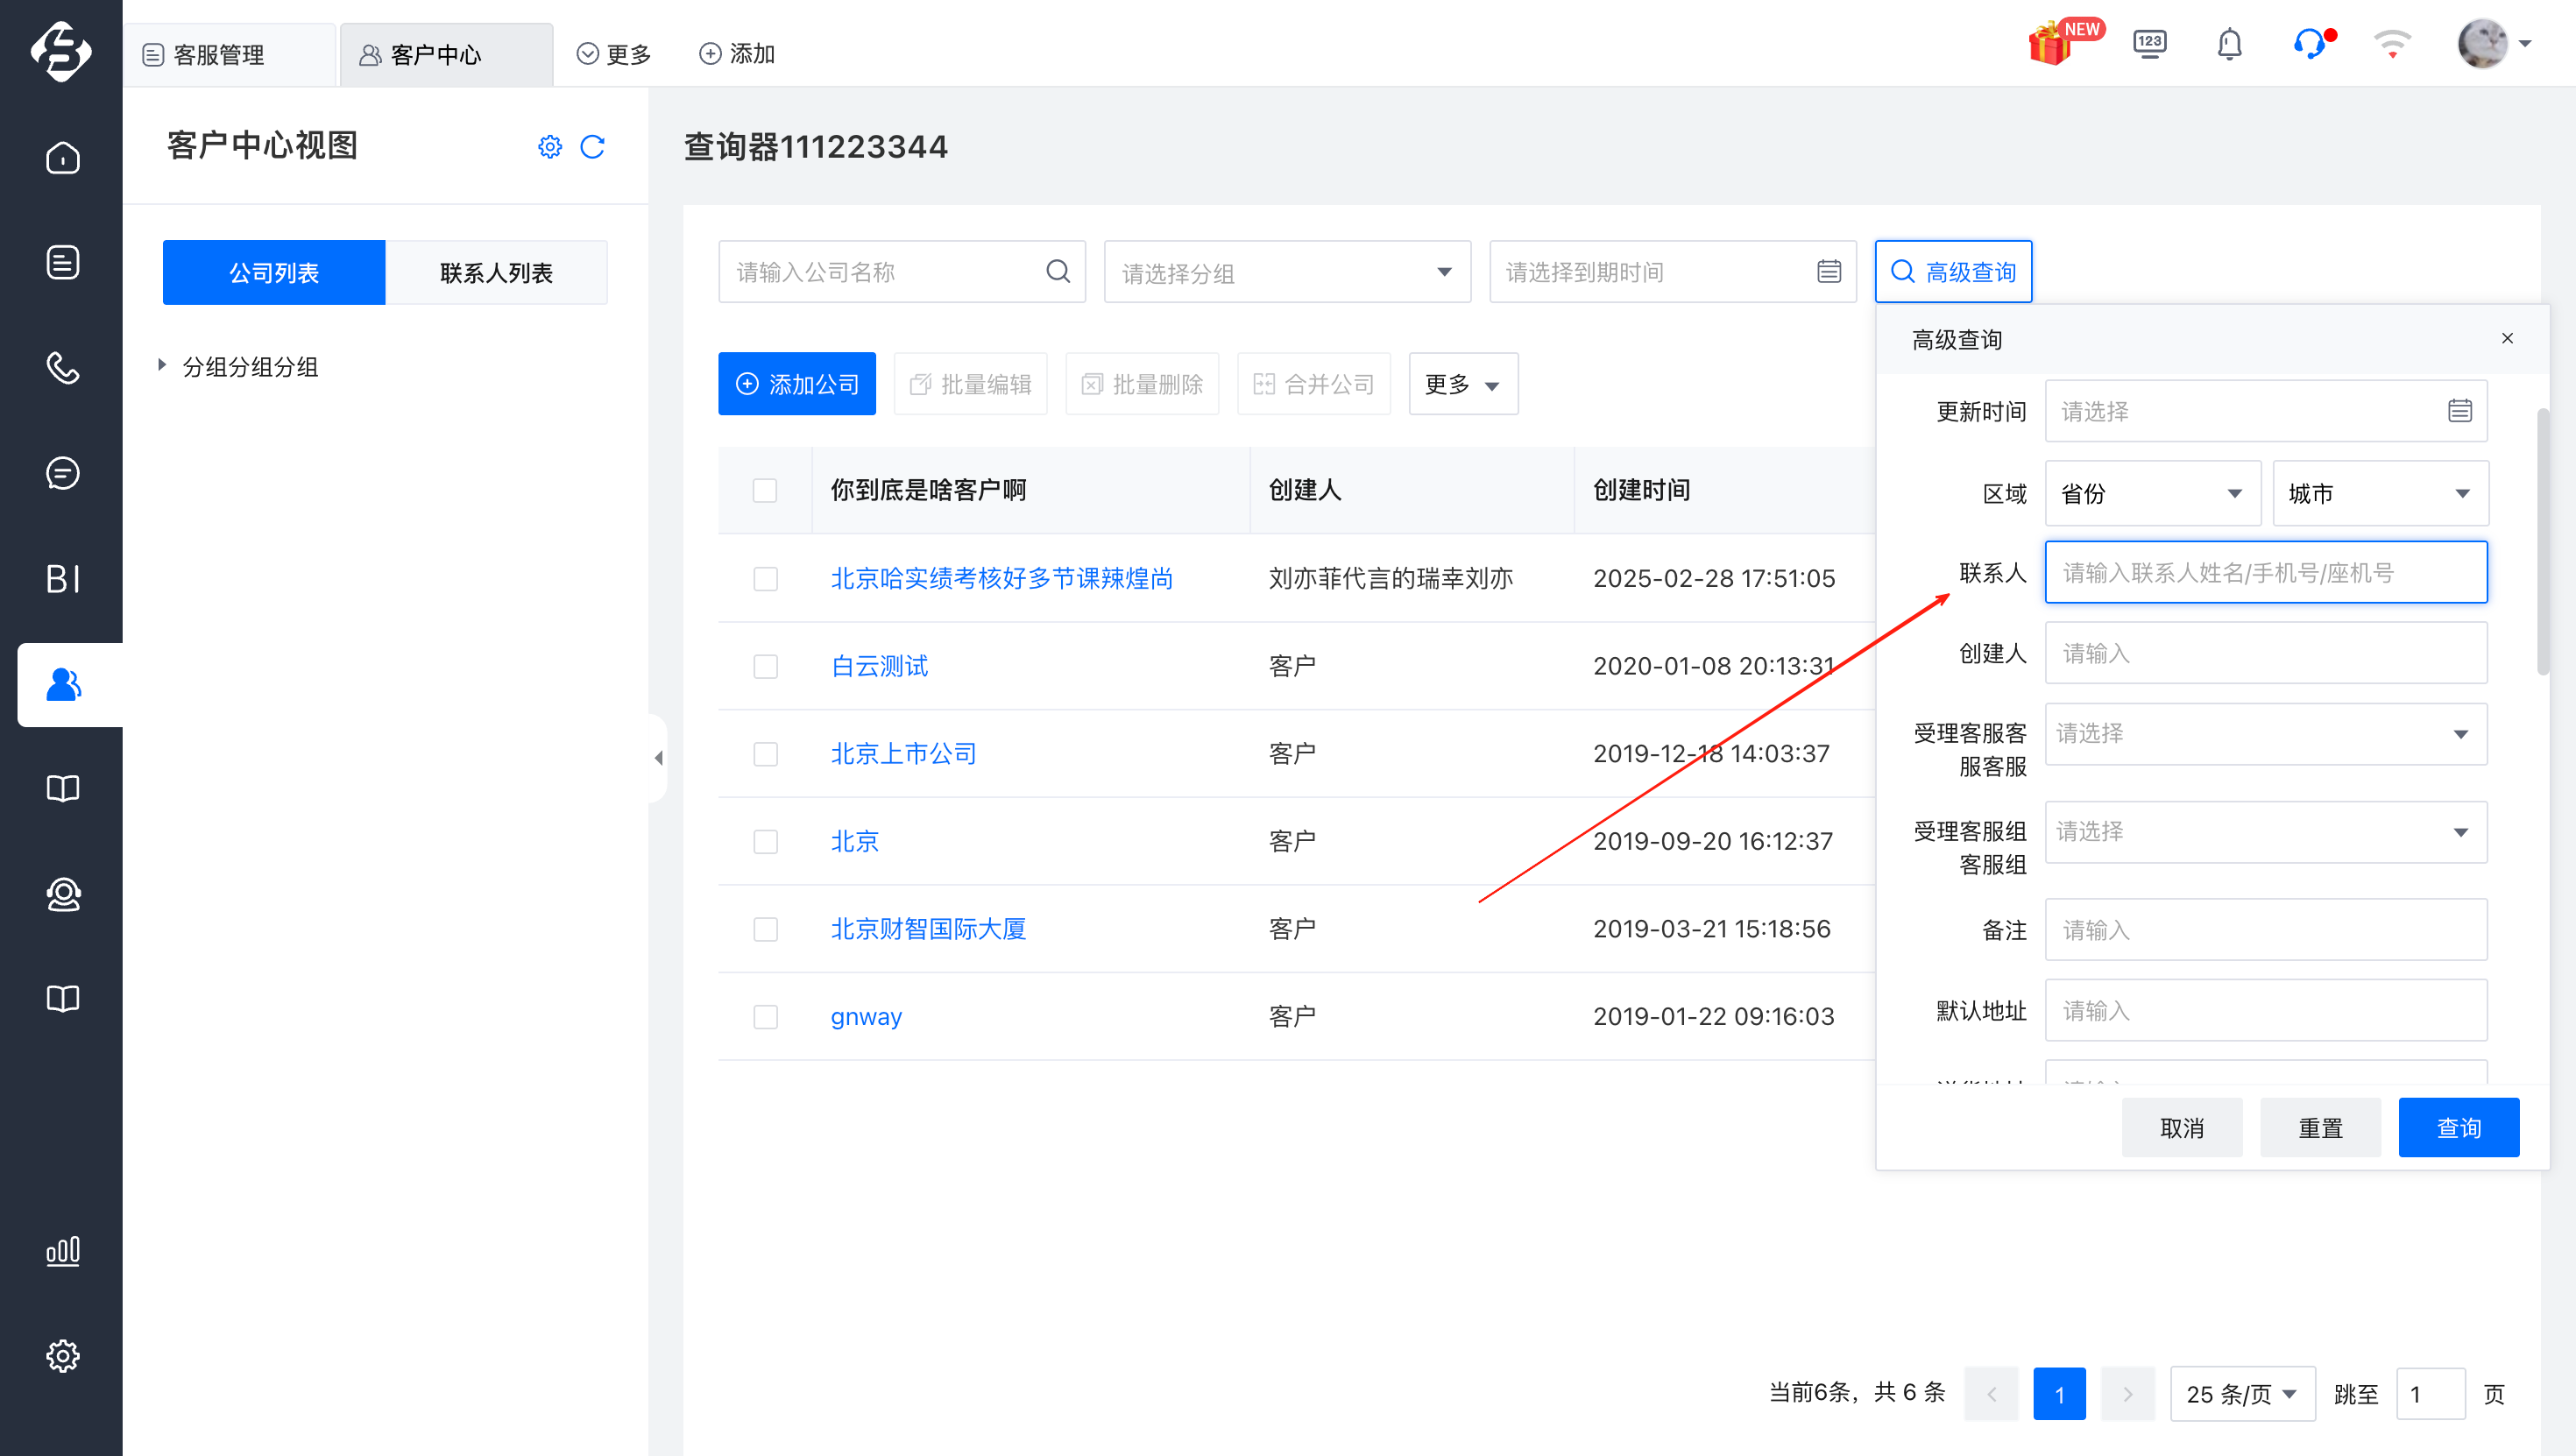Focus the 联系人 name/phone input field

point(2265,572)
